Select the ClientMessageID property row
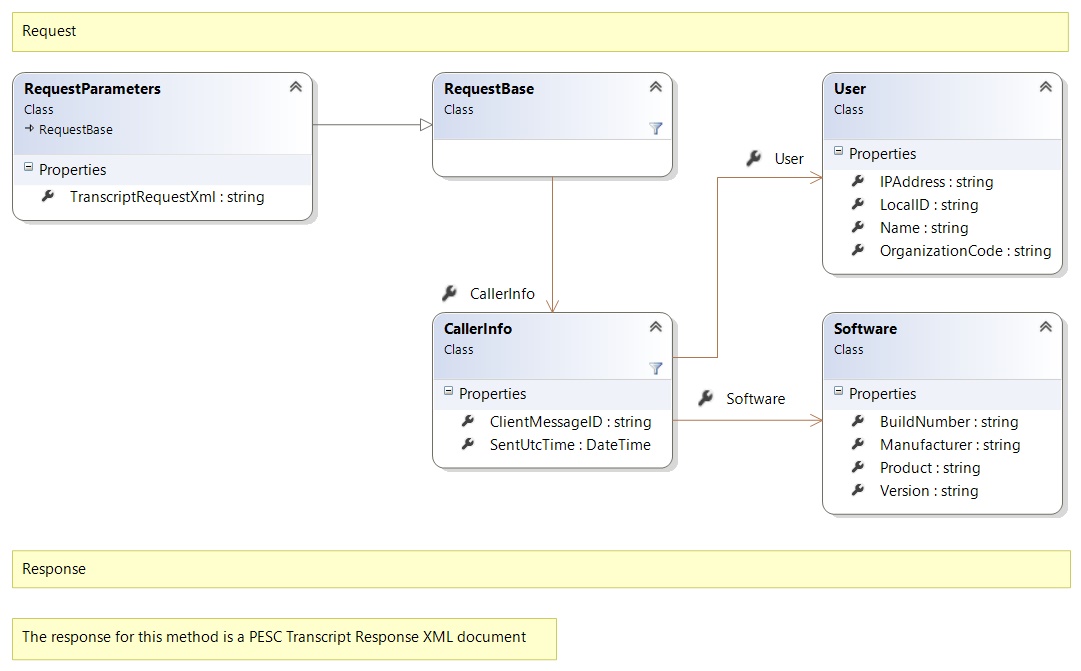The image size is (1081, 671). click(x=569, y=422)
